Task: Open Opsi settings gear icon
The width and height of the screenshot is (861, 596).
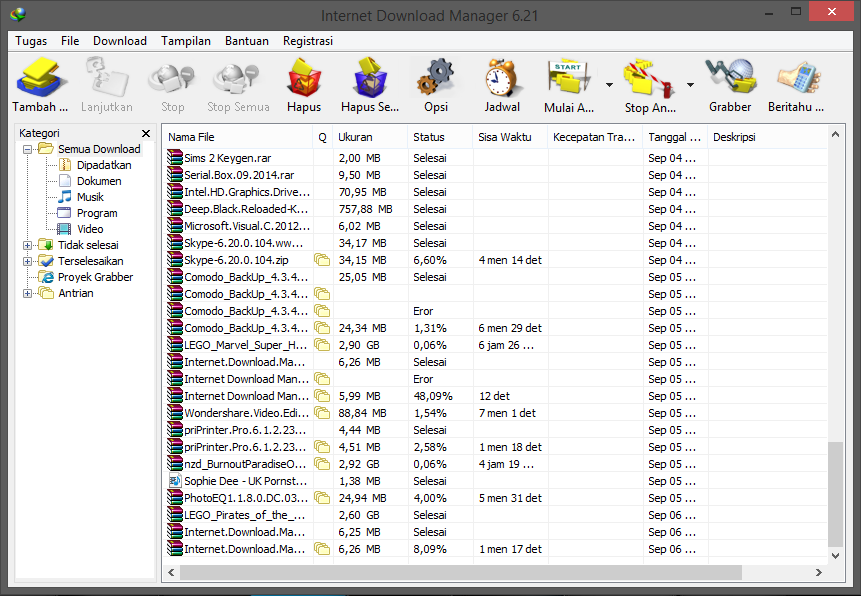Action: 435,78
